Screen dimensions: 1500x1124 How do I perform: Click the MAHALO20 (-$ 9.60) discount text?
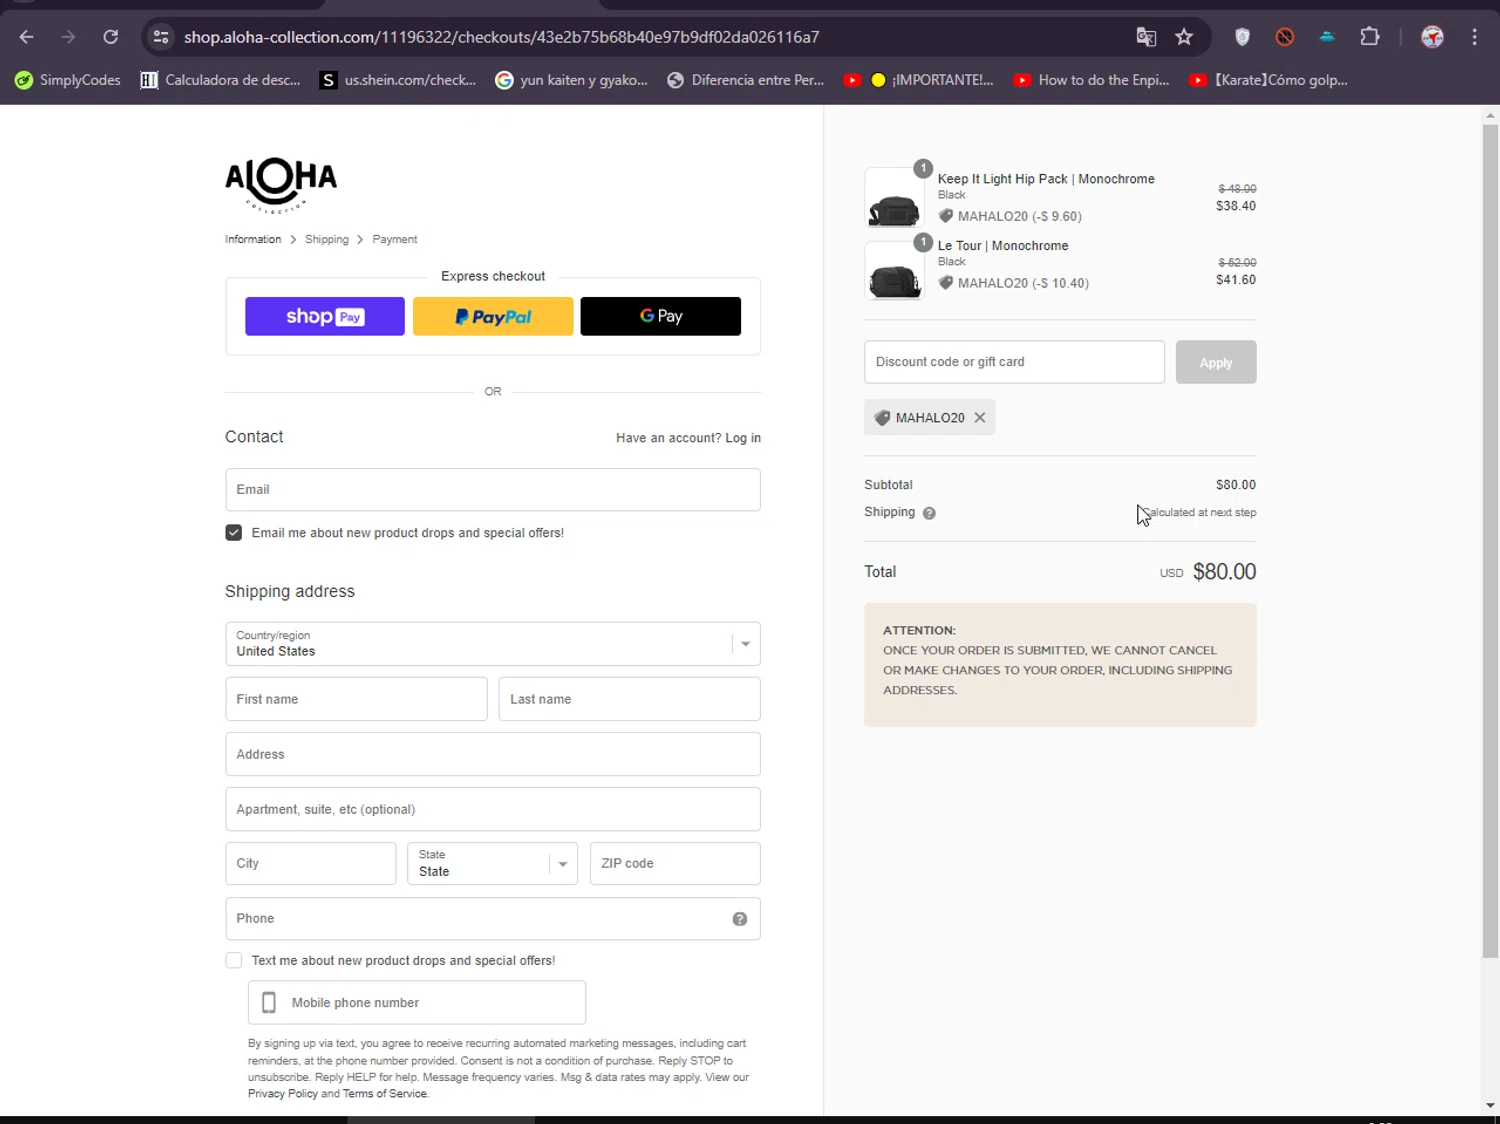[x=1020, y=216]
